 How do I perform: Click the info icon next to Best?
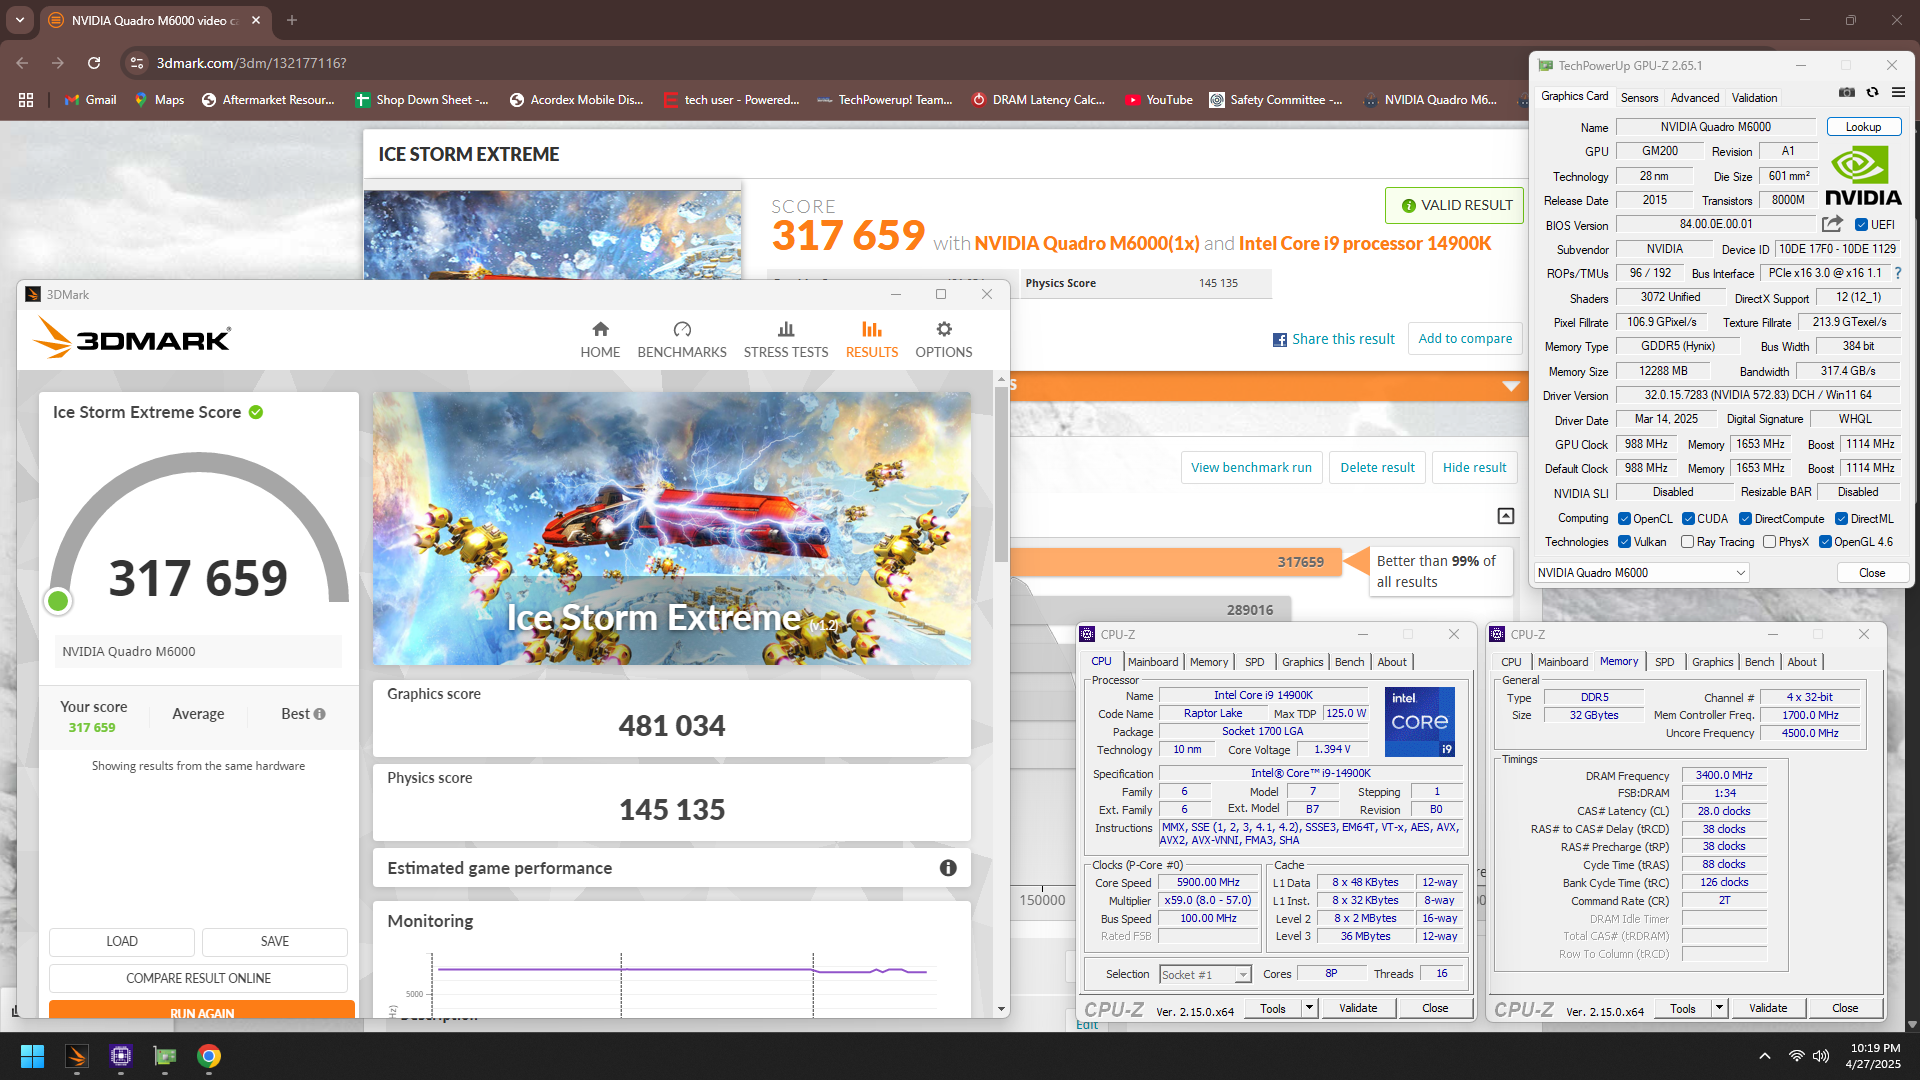point(320,714)
